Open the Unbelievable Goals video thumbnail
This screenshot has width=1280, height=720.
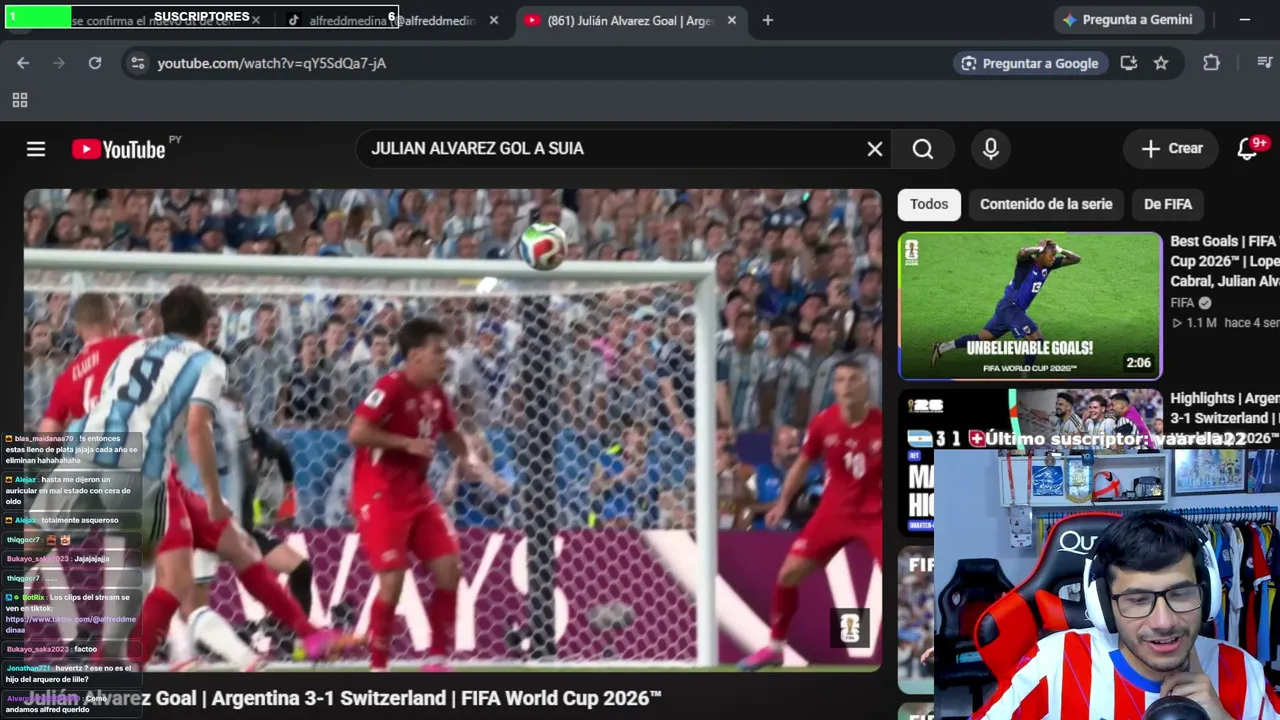(x=1030, y=306)
